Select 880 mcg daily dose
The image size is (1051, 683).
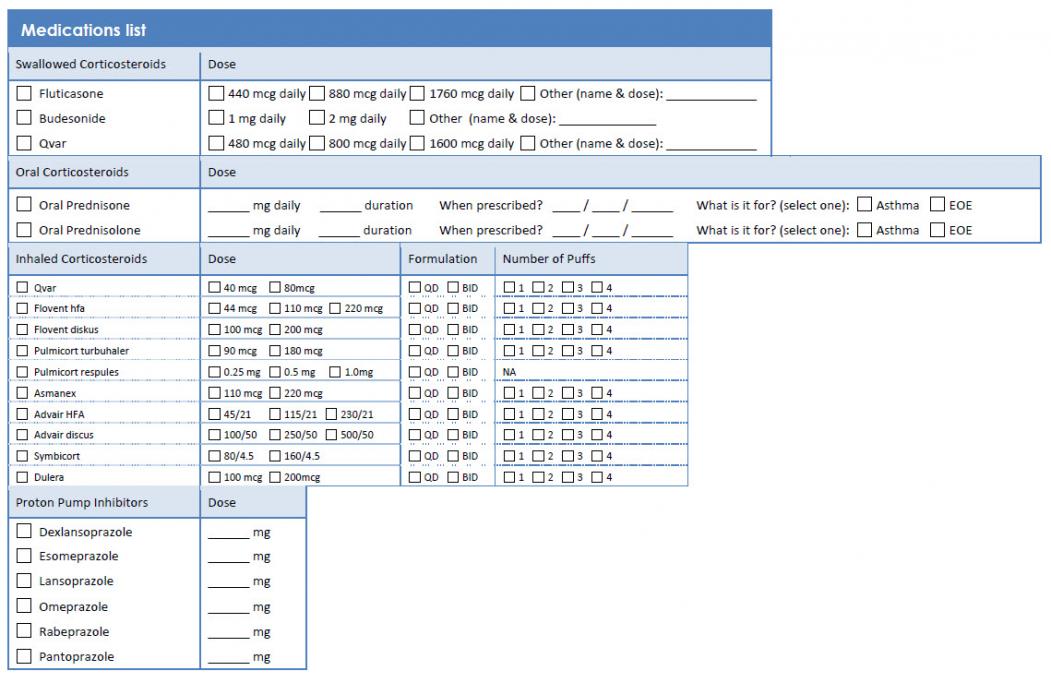[x=317, y=93]
